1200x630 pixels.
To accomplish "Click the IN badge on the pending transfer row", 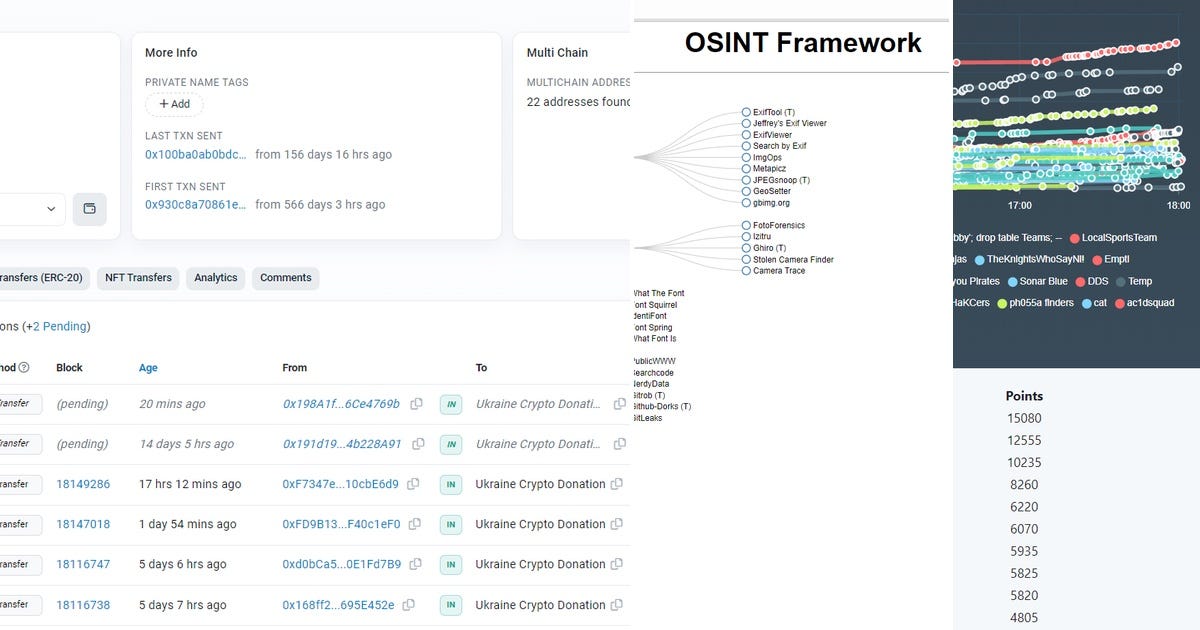I will point(450,404).
